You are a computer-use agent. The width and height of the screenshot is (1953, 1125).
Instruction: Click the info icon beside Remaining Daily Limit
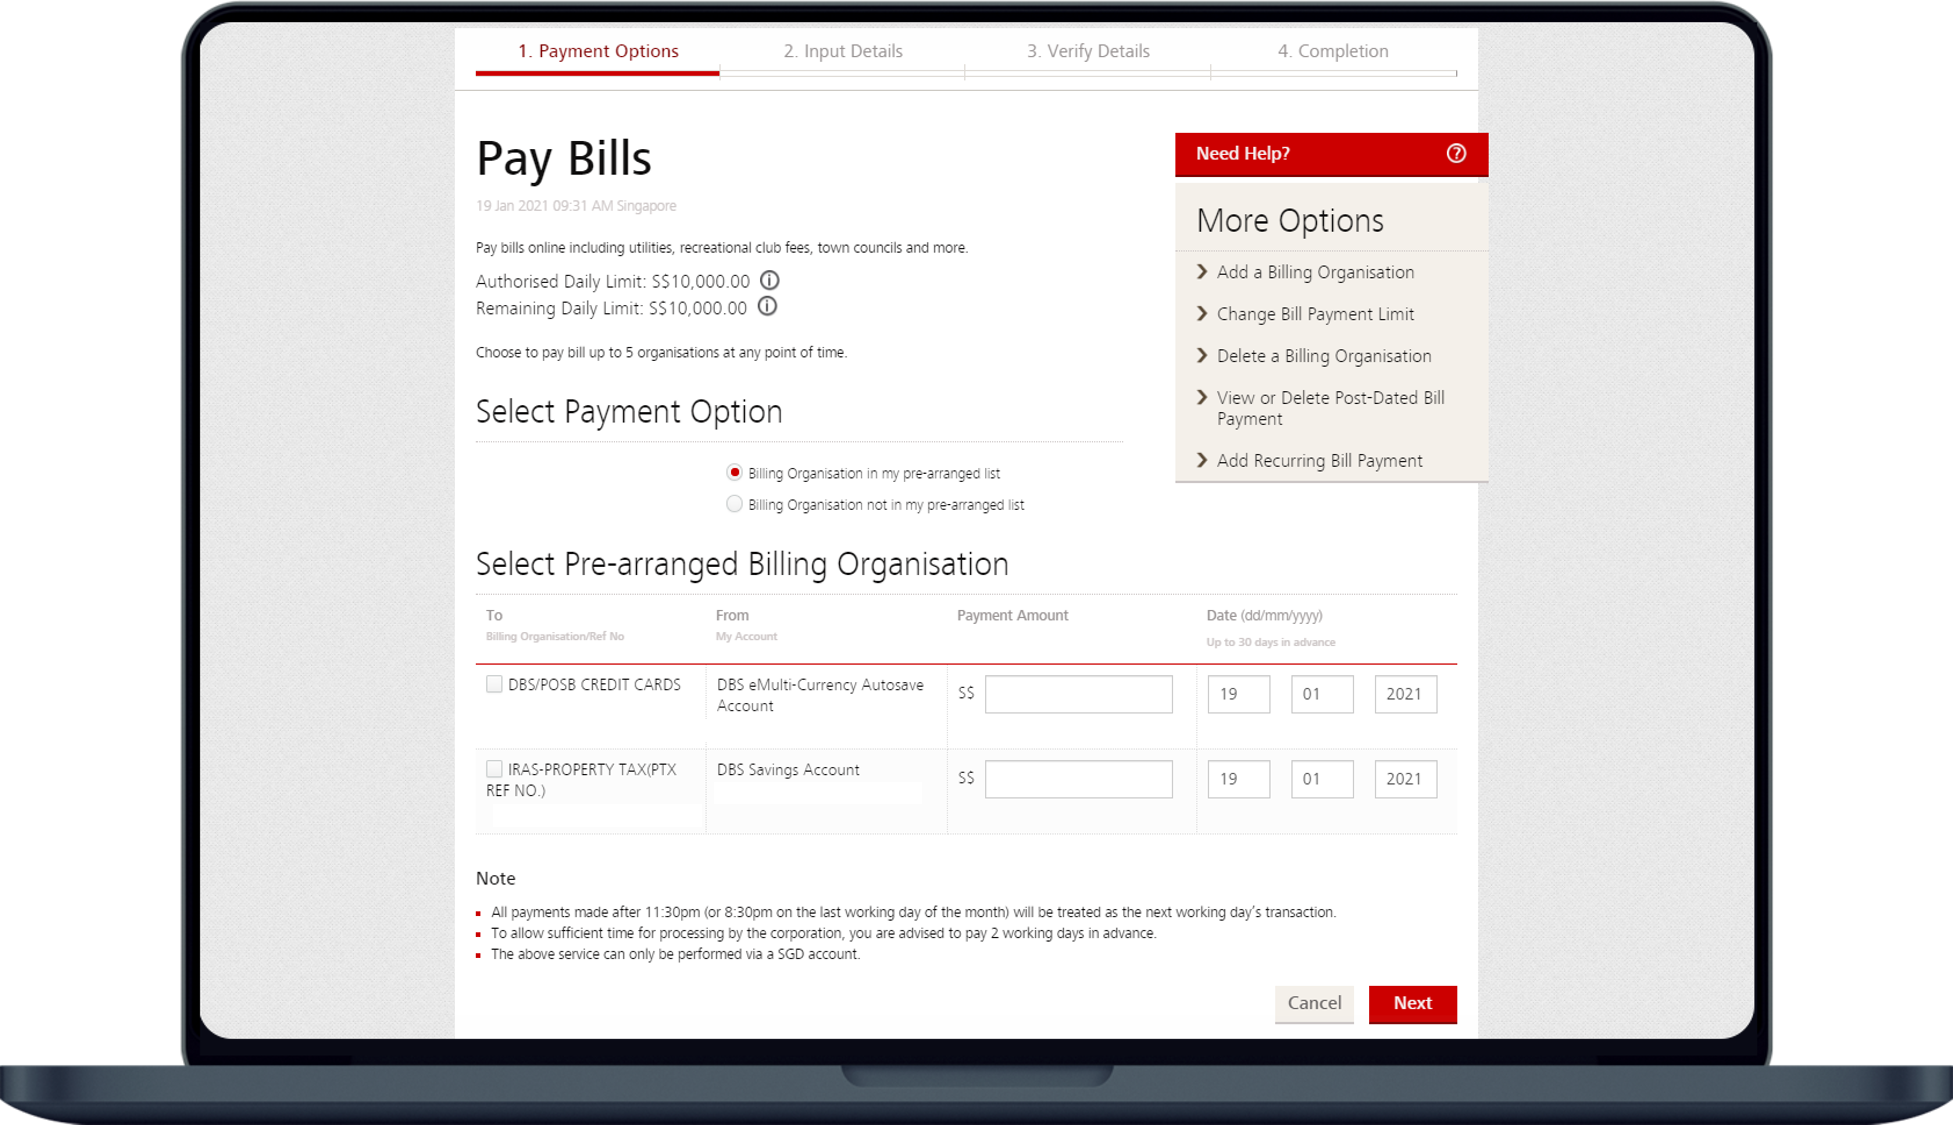coord(767,308)
